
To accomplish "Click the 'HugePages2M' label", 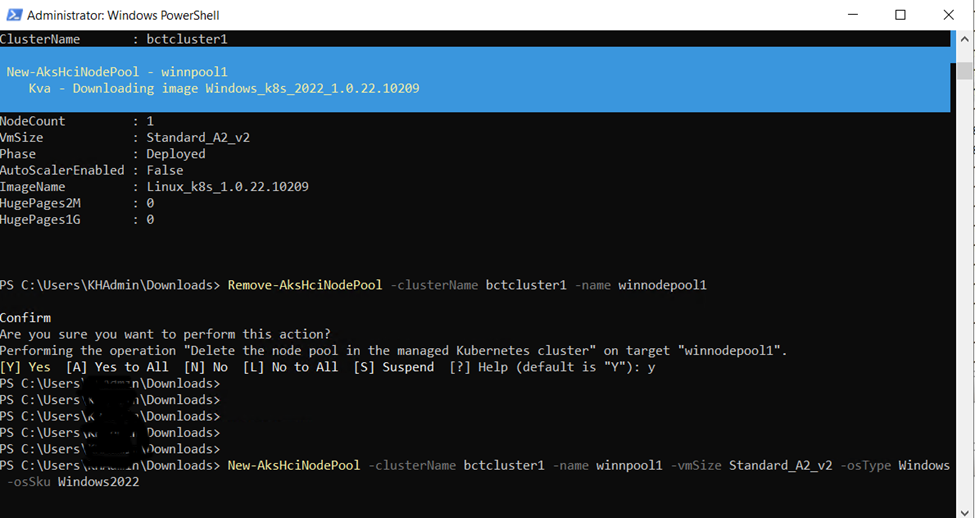I will point(40,203).
